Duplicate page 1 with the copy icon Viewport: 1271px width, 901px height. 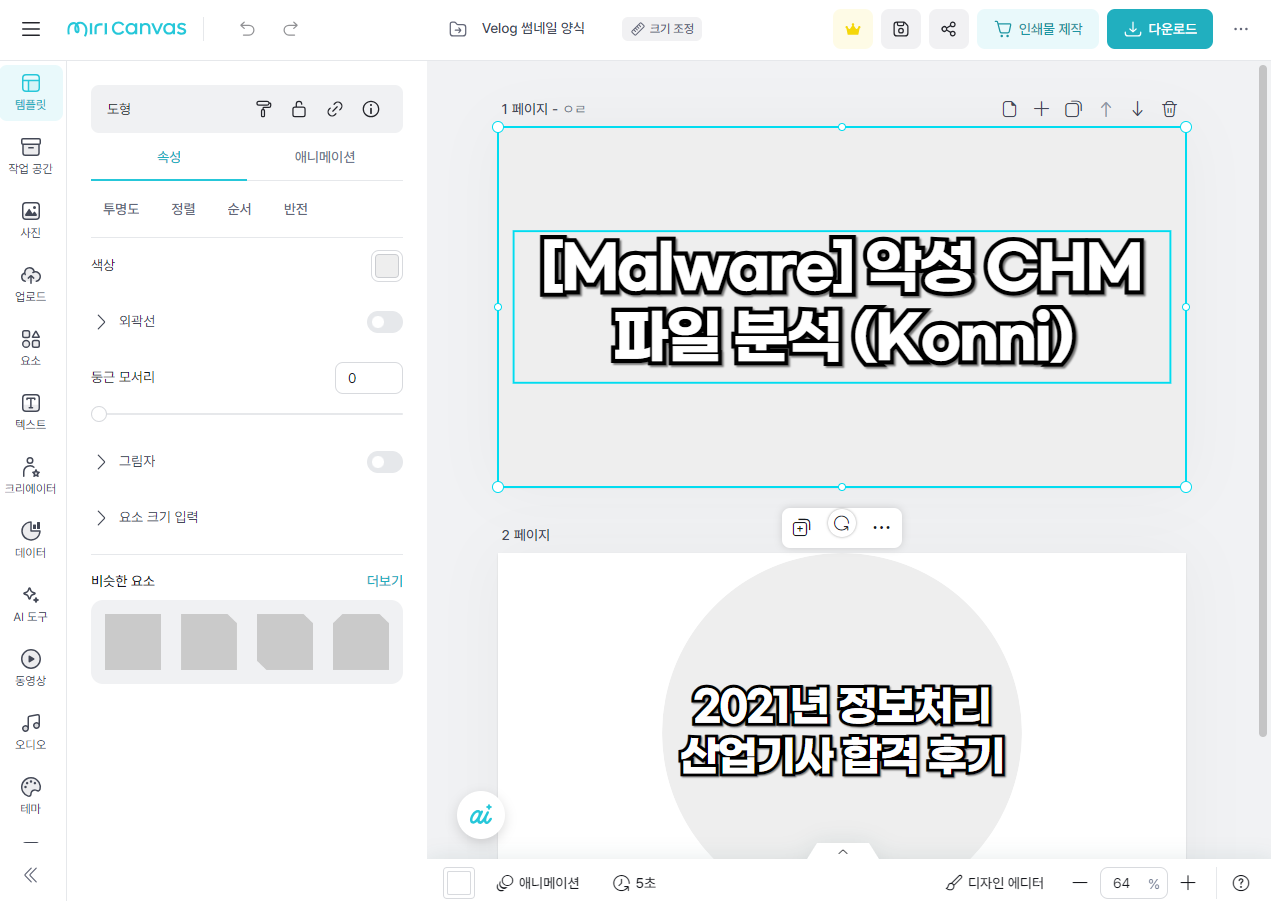tap(1073, 108)
